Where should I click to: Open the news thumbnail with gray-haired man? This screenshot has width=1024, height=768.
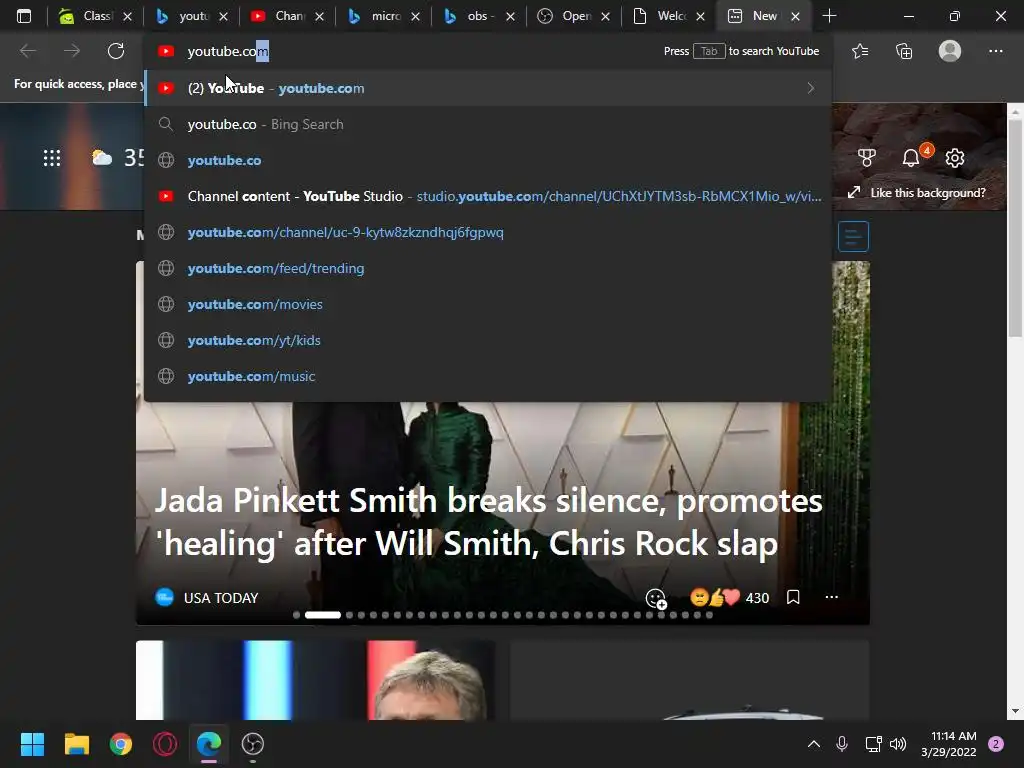pos(315,680)
